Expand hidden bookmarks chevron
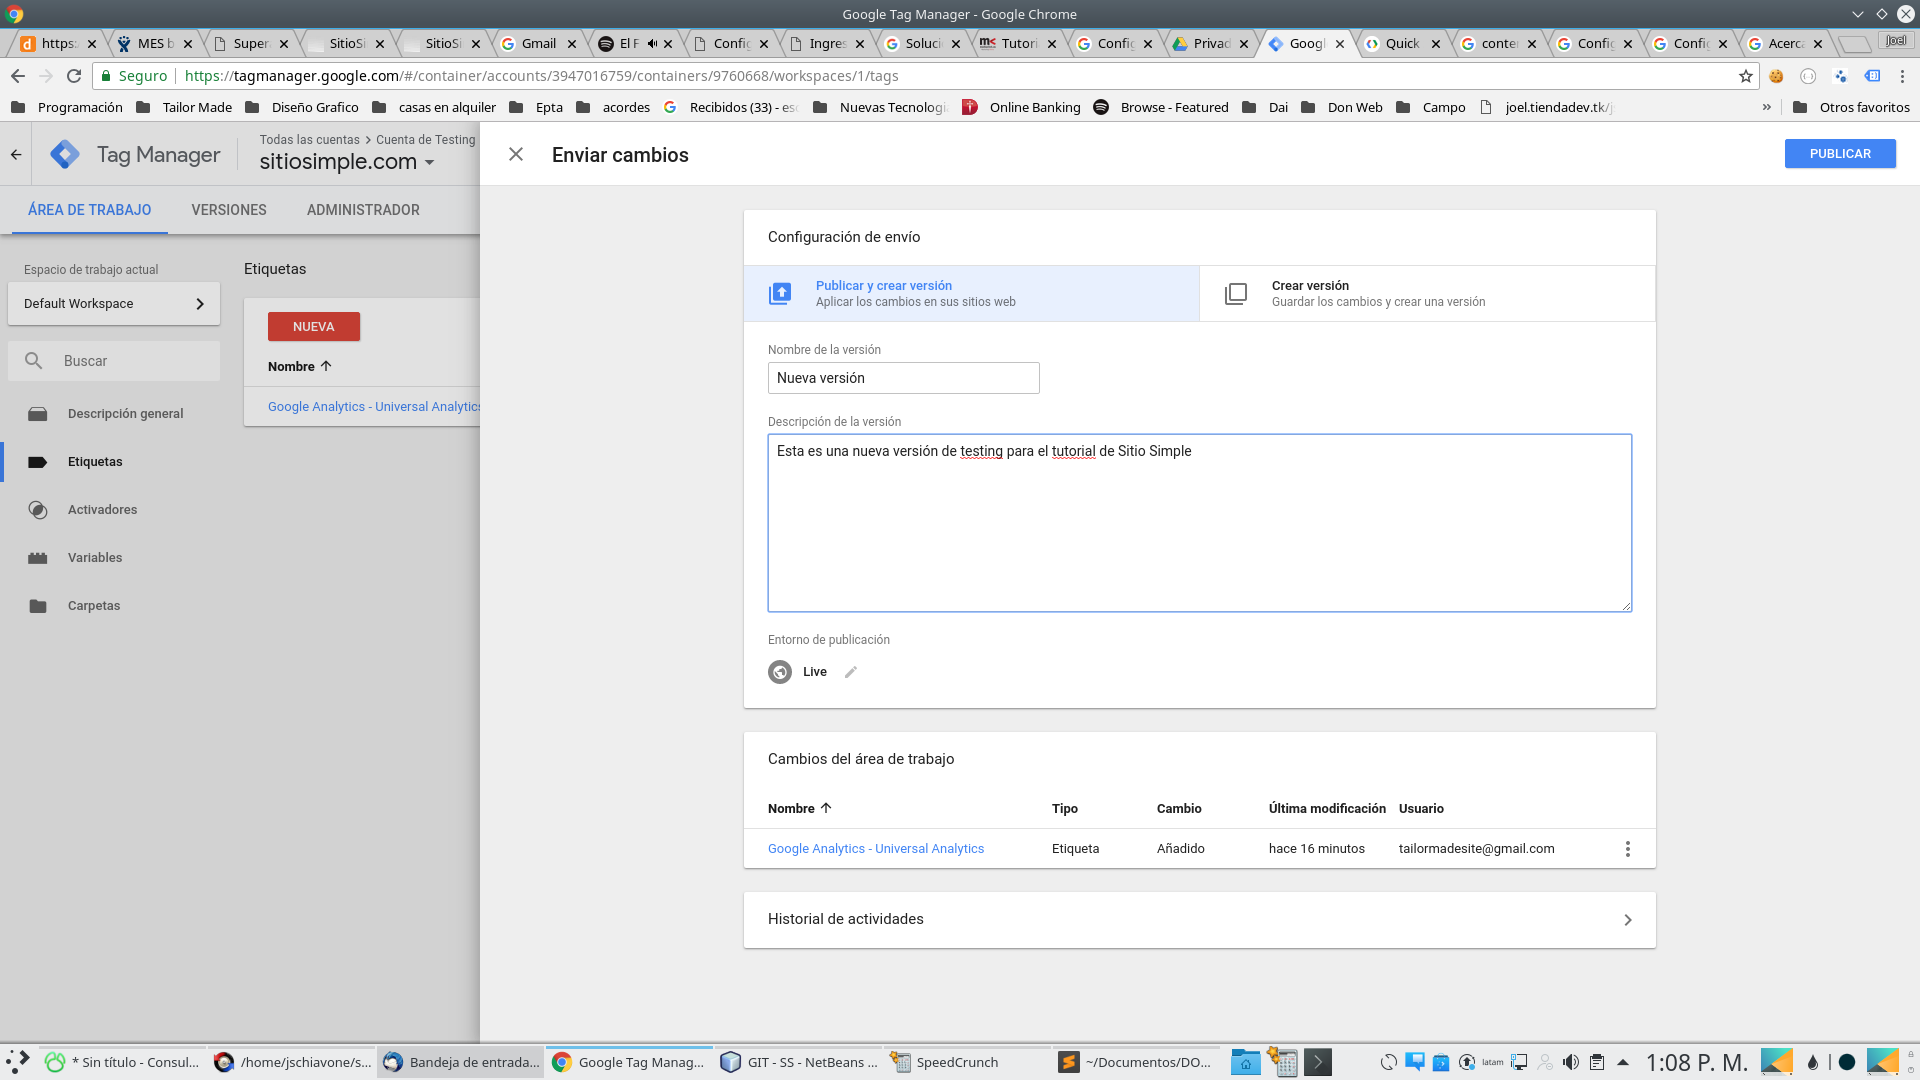The height and width of the screenshot is (1080, 1920). point(1767,107)
